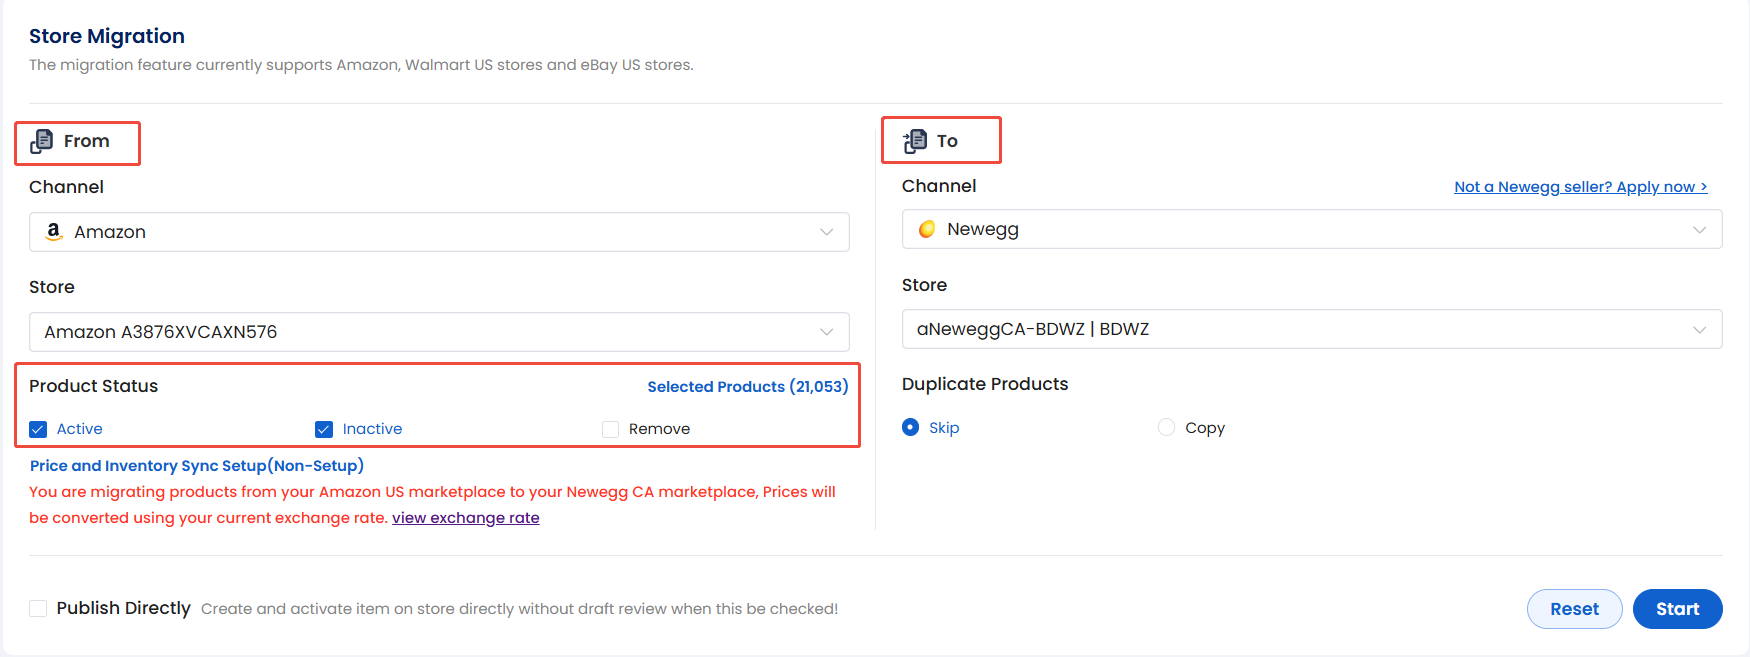Expand the source Channel dropdown arrow
The width and height of the screenshot is (1750, 657).
pyautogui.click(x=827, y=232)
